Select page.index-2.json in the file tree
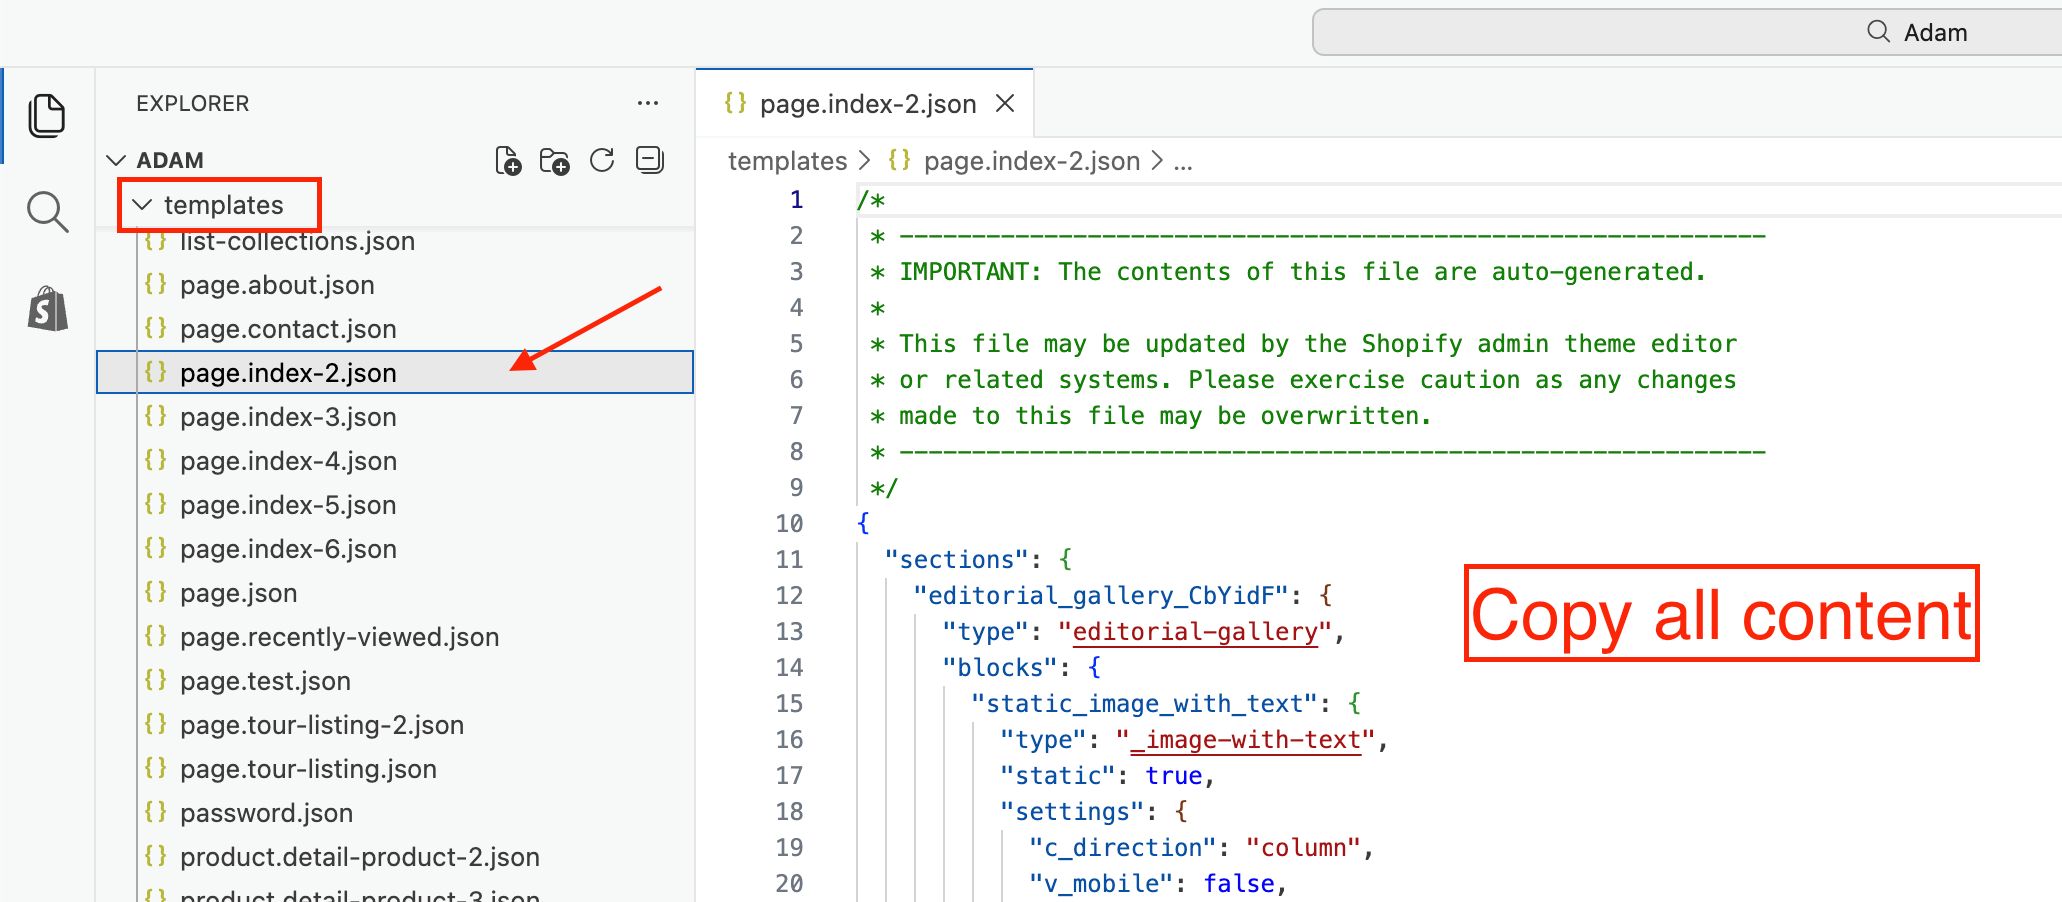Screen dimensions: 2062x902 tap(395, 372)
